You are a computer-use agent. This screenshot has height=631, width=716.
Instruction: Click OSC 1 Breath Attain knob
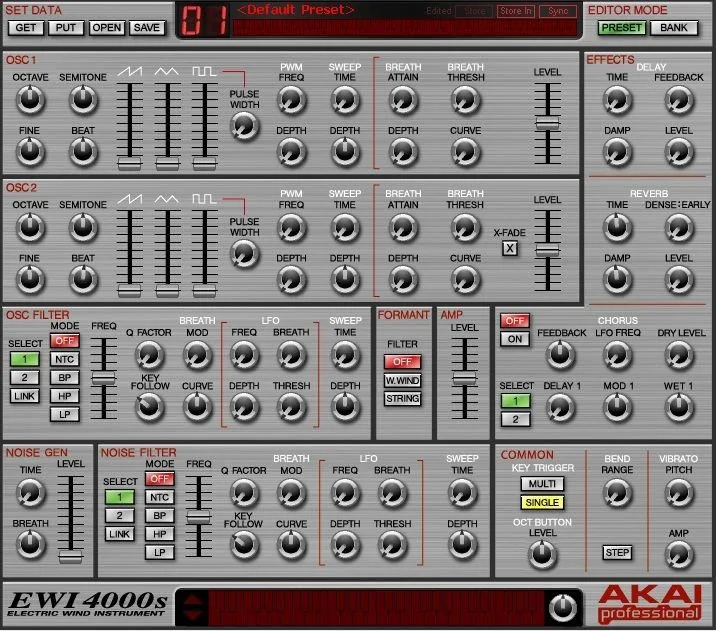403,100
